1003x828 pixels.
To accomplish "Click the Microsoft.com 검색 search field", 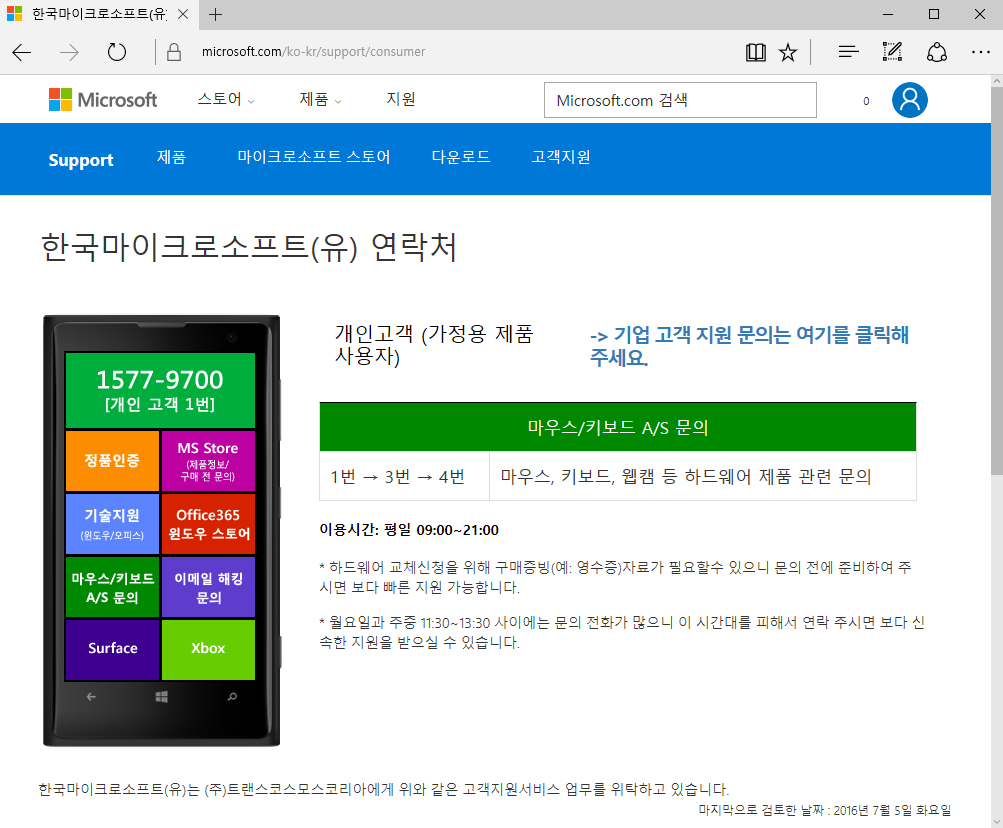I will point(680,100).
